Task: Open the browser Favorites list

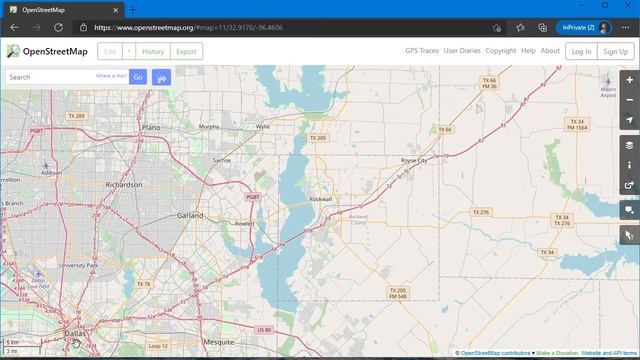Action: [x=520, y=28]
